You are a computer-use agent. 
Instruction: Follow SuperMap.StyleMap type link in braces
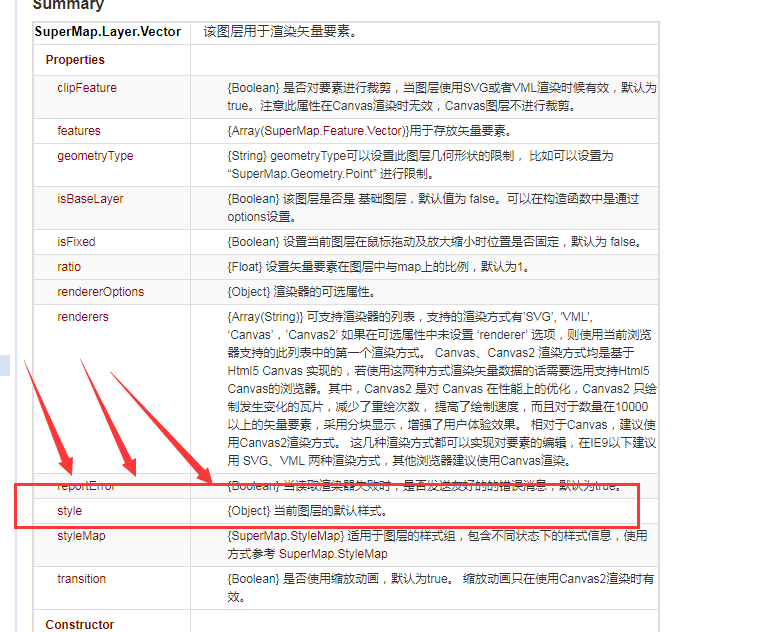click(286, 536)
